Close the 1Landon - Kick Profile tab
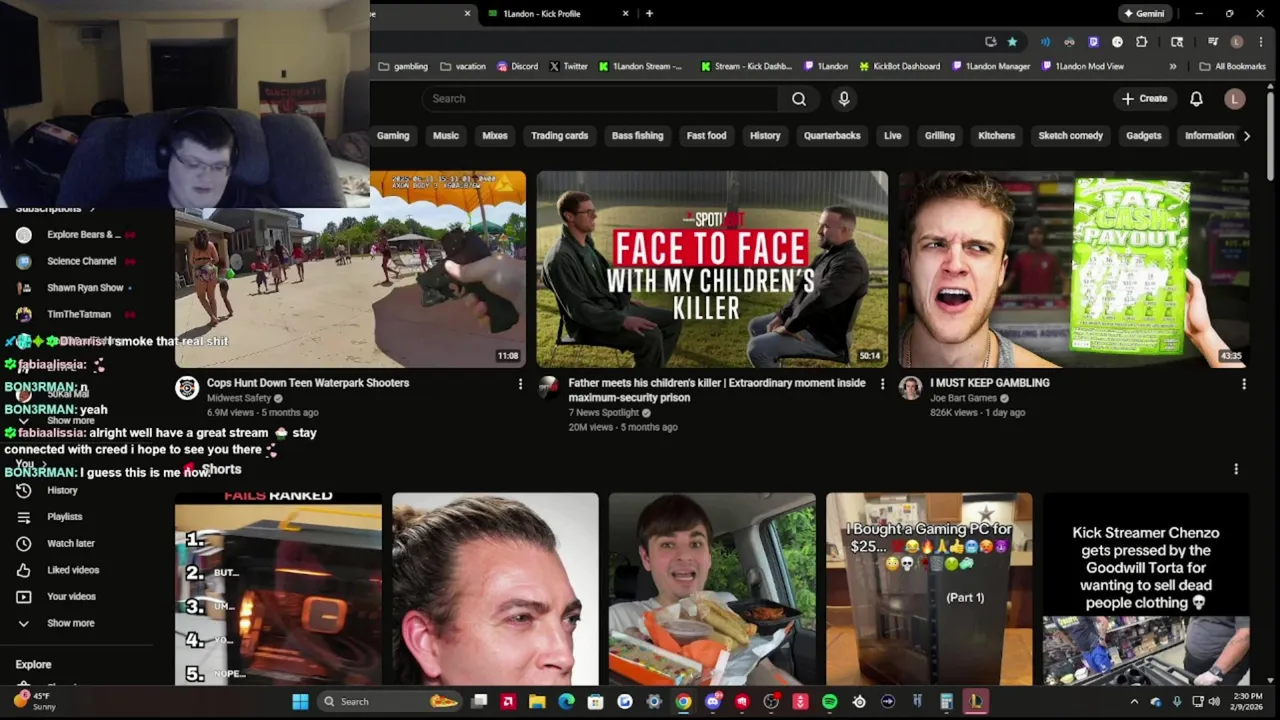The image size is (1280, 720). (626, 14)
